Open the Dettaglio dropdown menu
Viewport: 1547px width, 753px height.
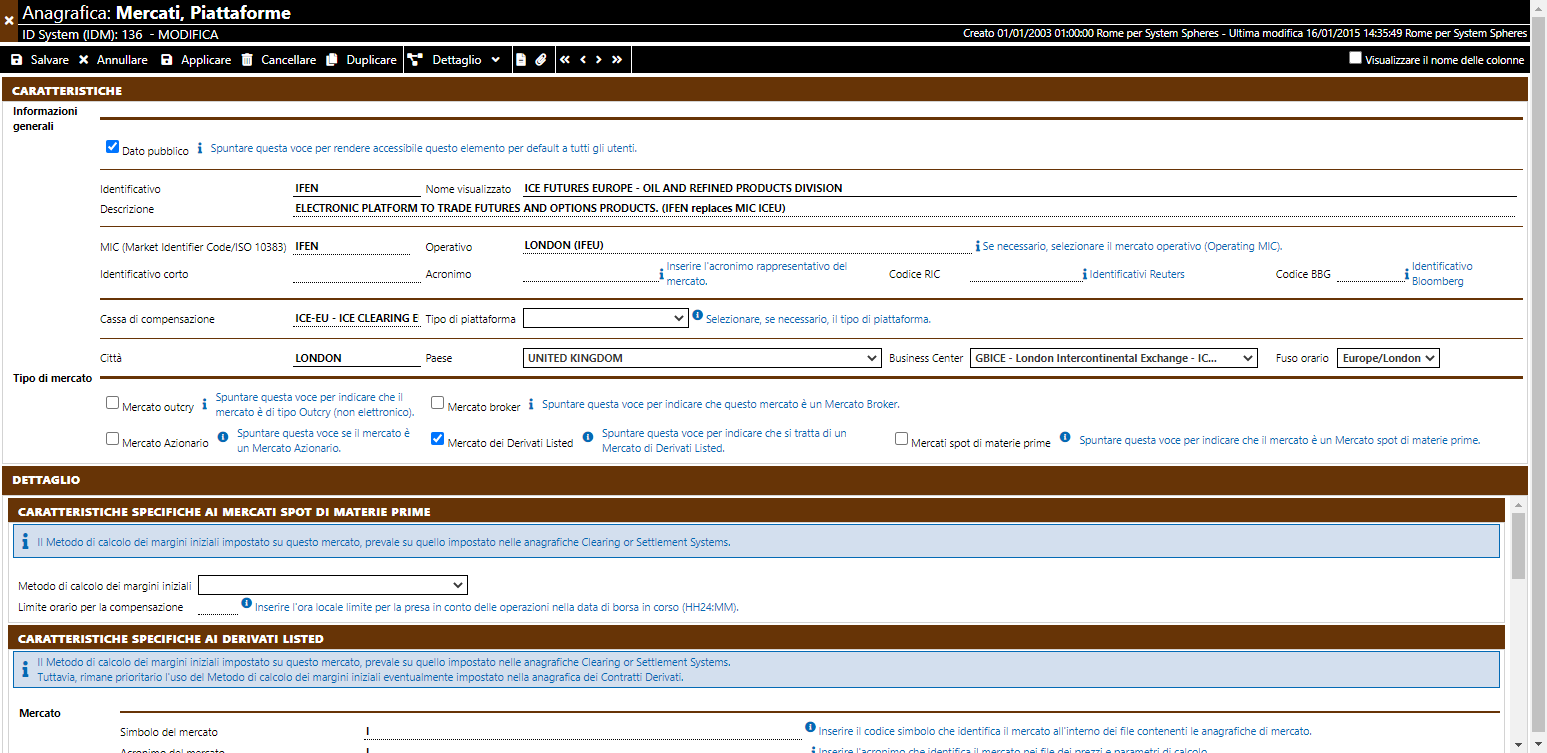[x=455, y=60]
